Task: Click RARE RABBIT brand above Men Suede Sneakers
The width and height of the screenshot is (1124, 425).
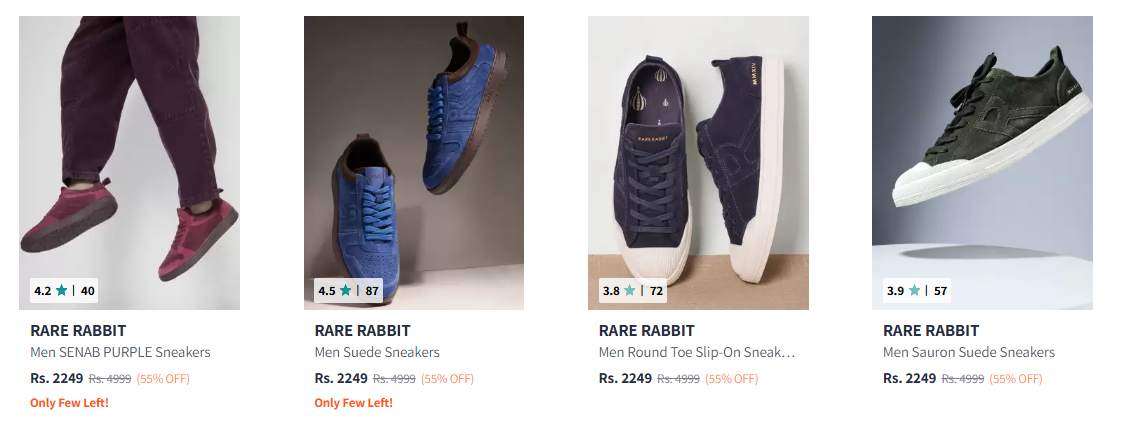Action: (x=362, y=331)
